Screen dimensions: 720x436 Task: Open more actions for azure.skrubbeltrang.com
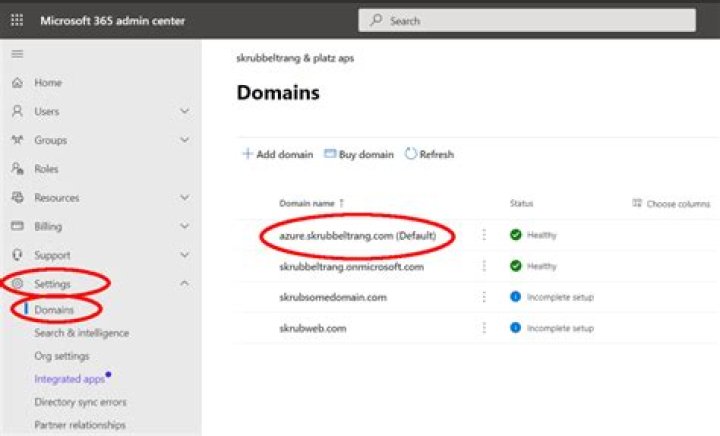click(x=484, y=235)
